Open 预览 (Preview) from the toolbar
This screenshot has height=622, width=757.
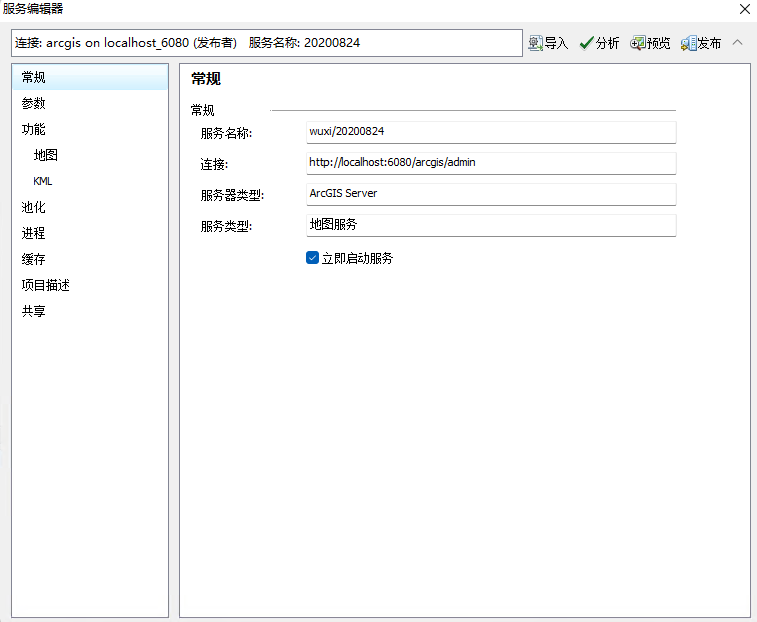tap(650, 43)
